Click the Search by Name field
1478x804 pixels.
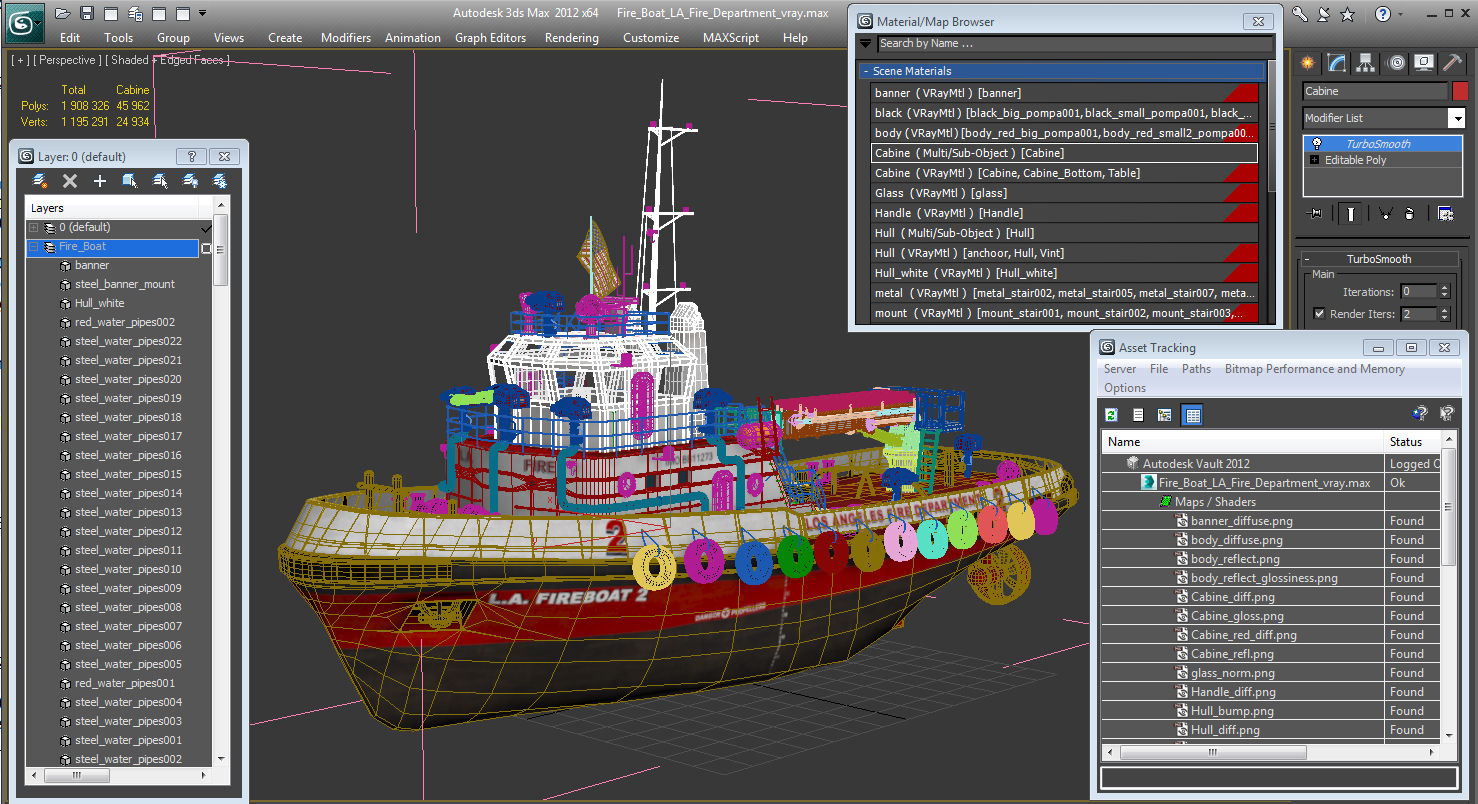(x=1075, y=44)
